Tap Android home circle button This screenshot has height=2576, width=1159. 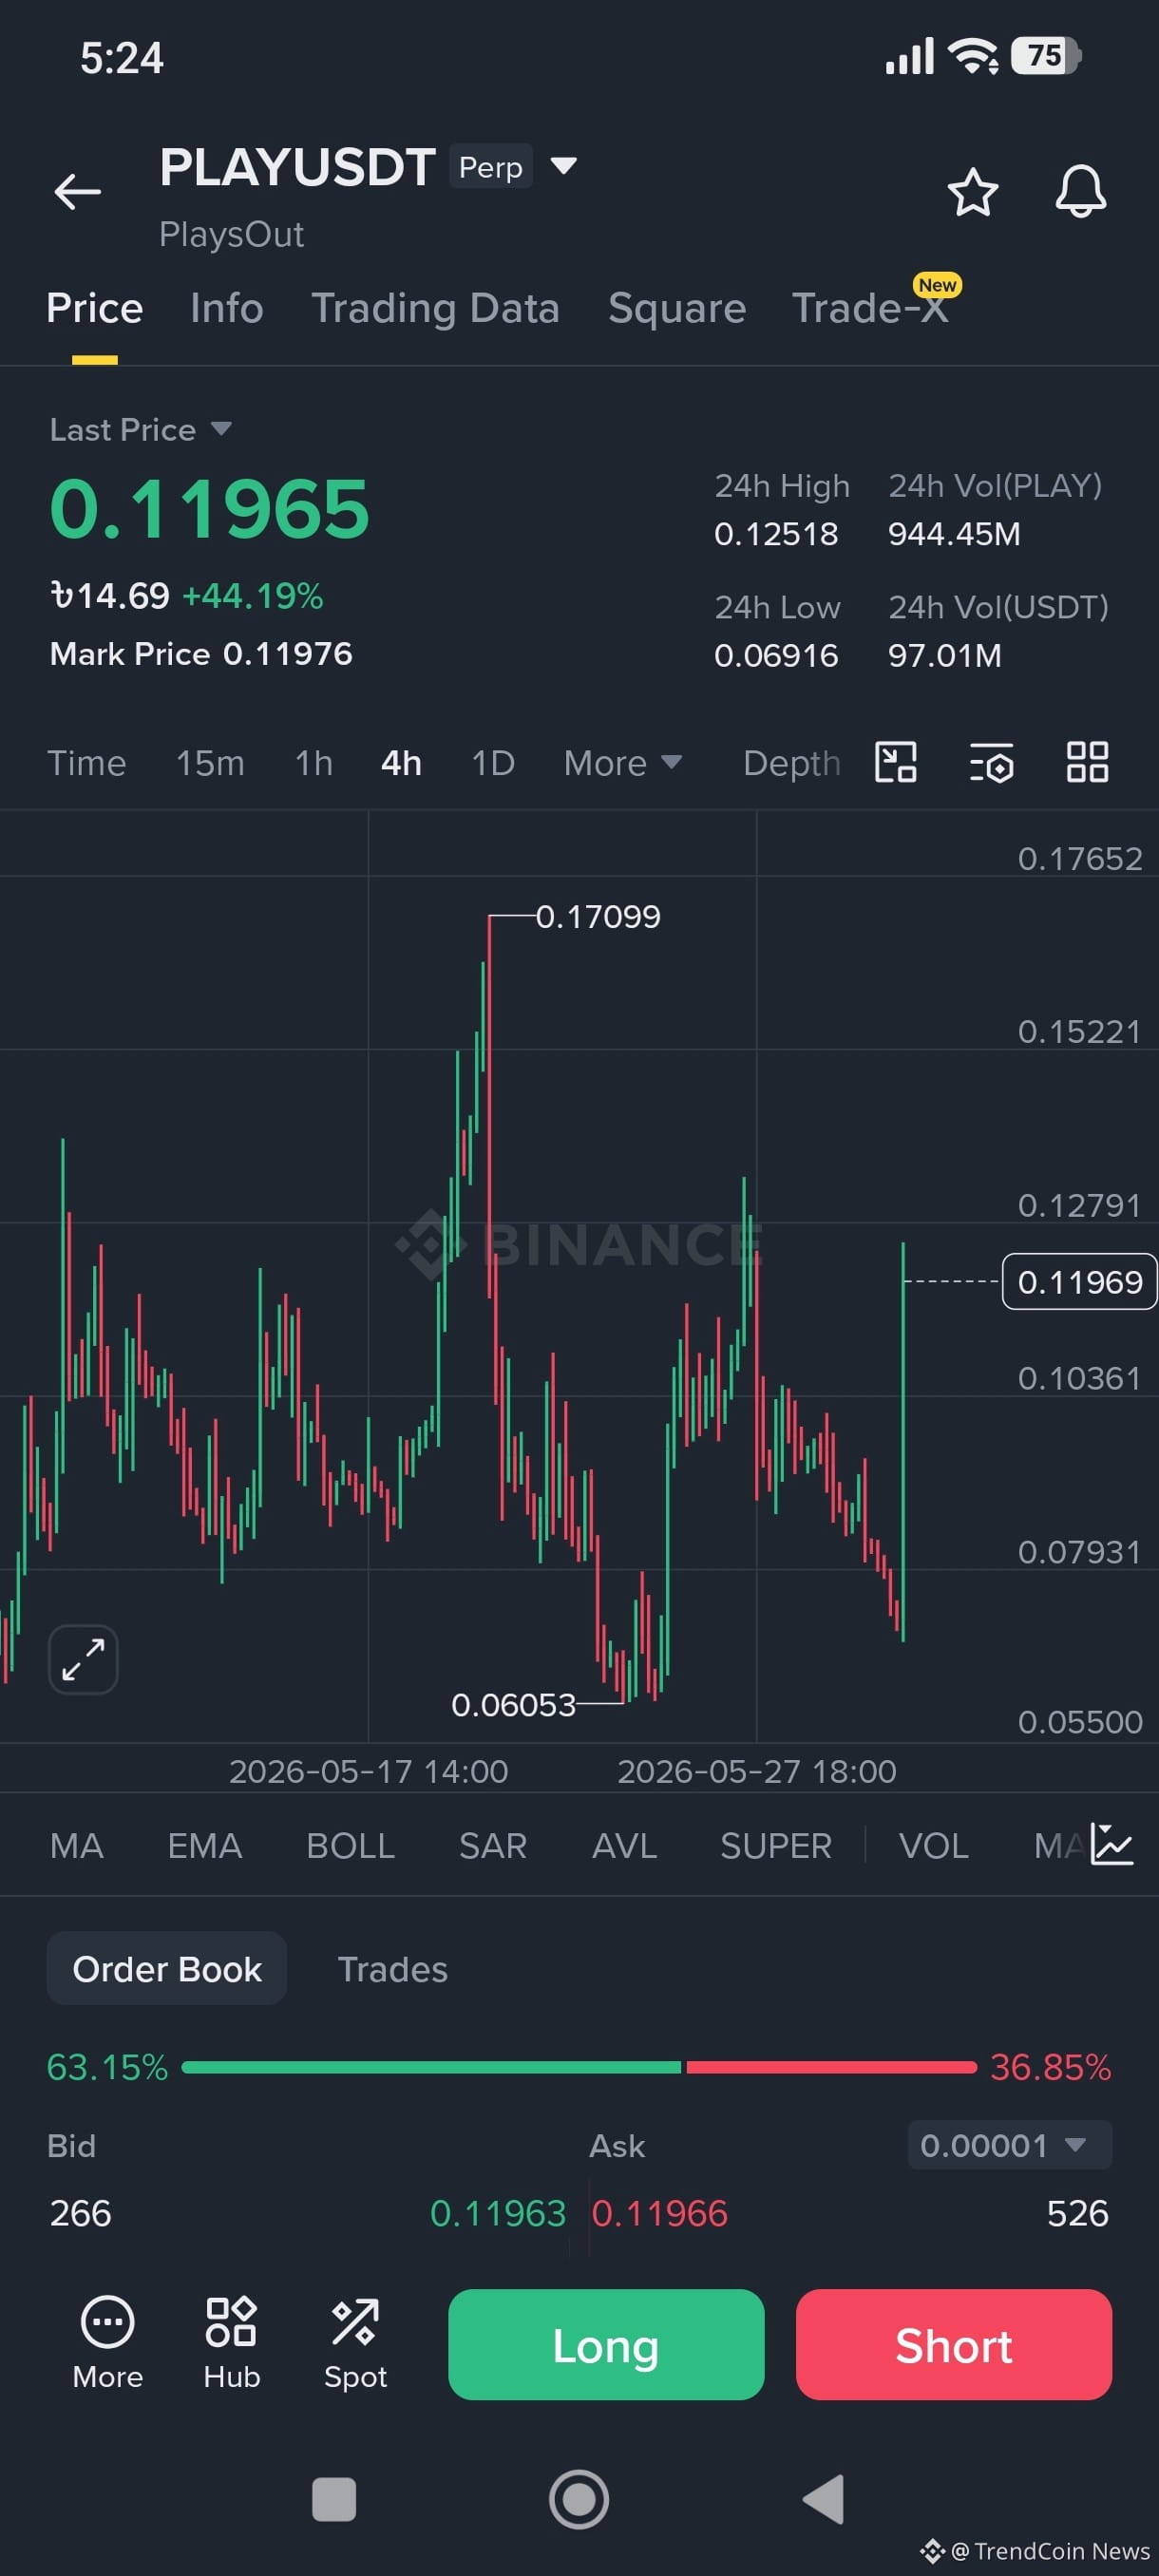click(579, 2499)
